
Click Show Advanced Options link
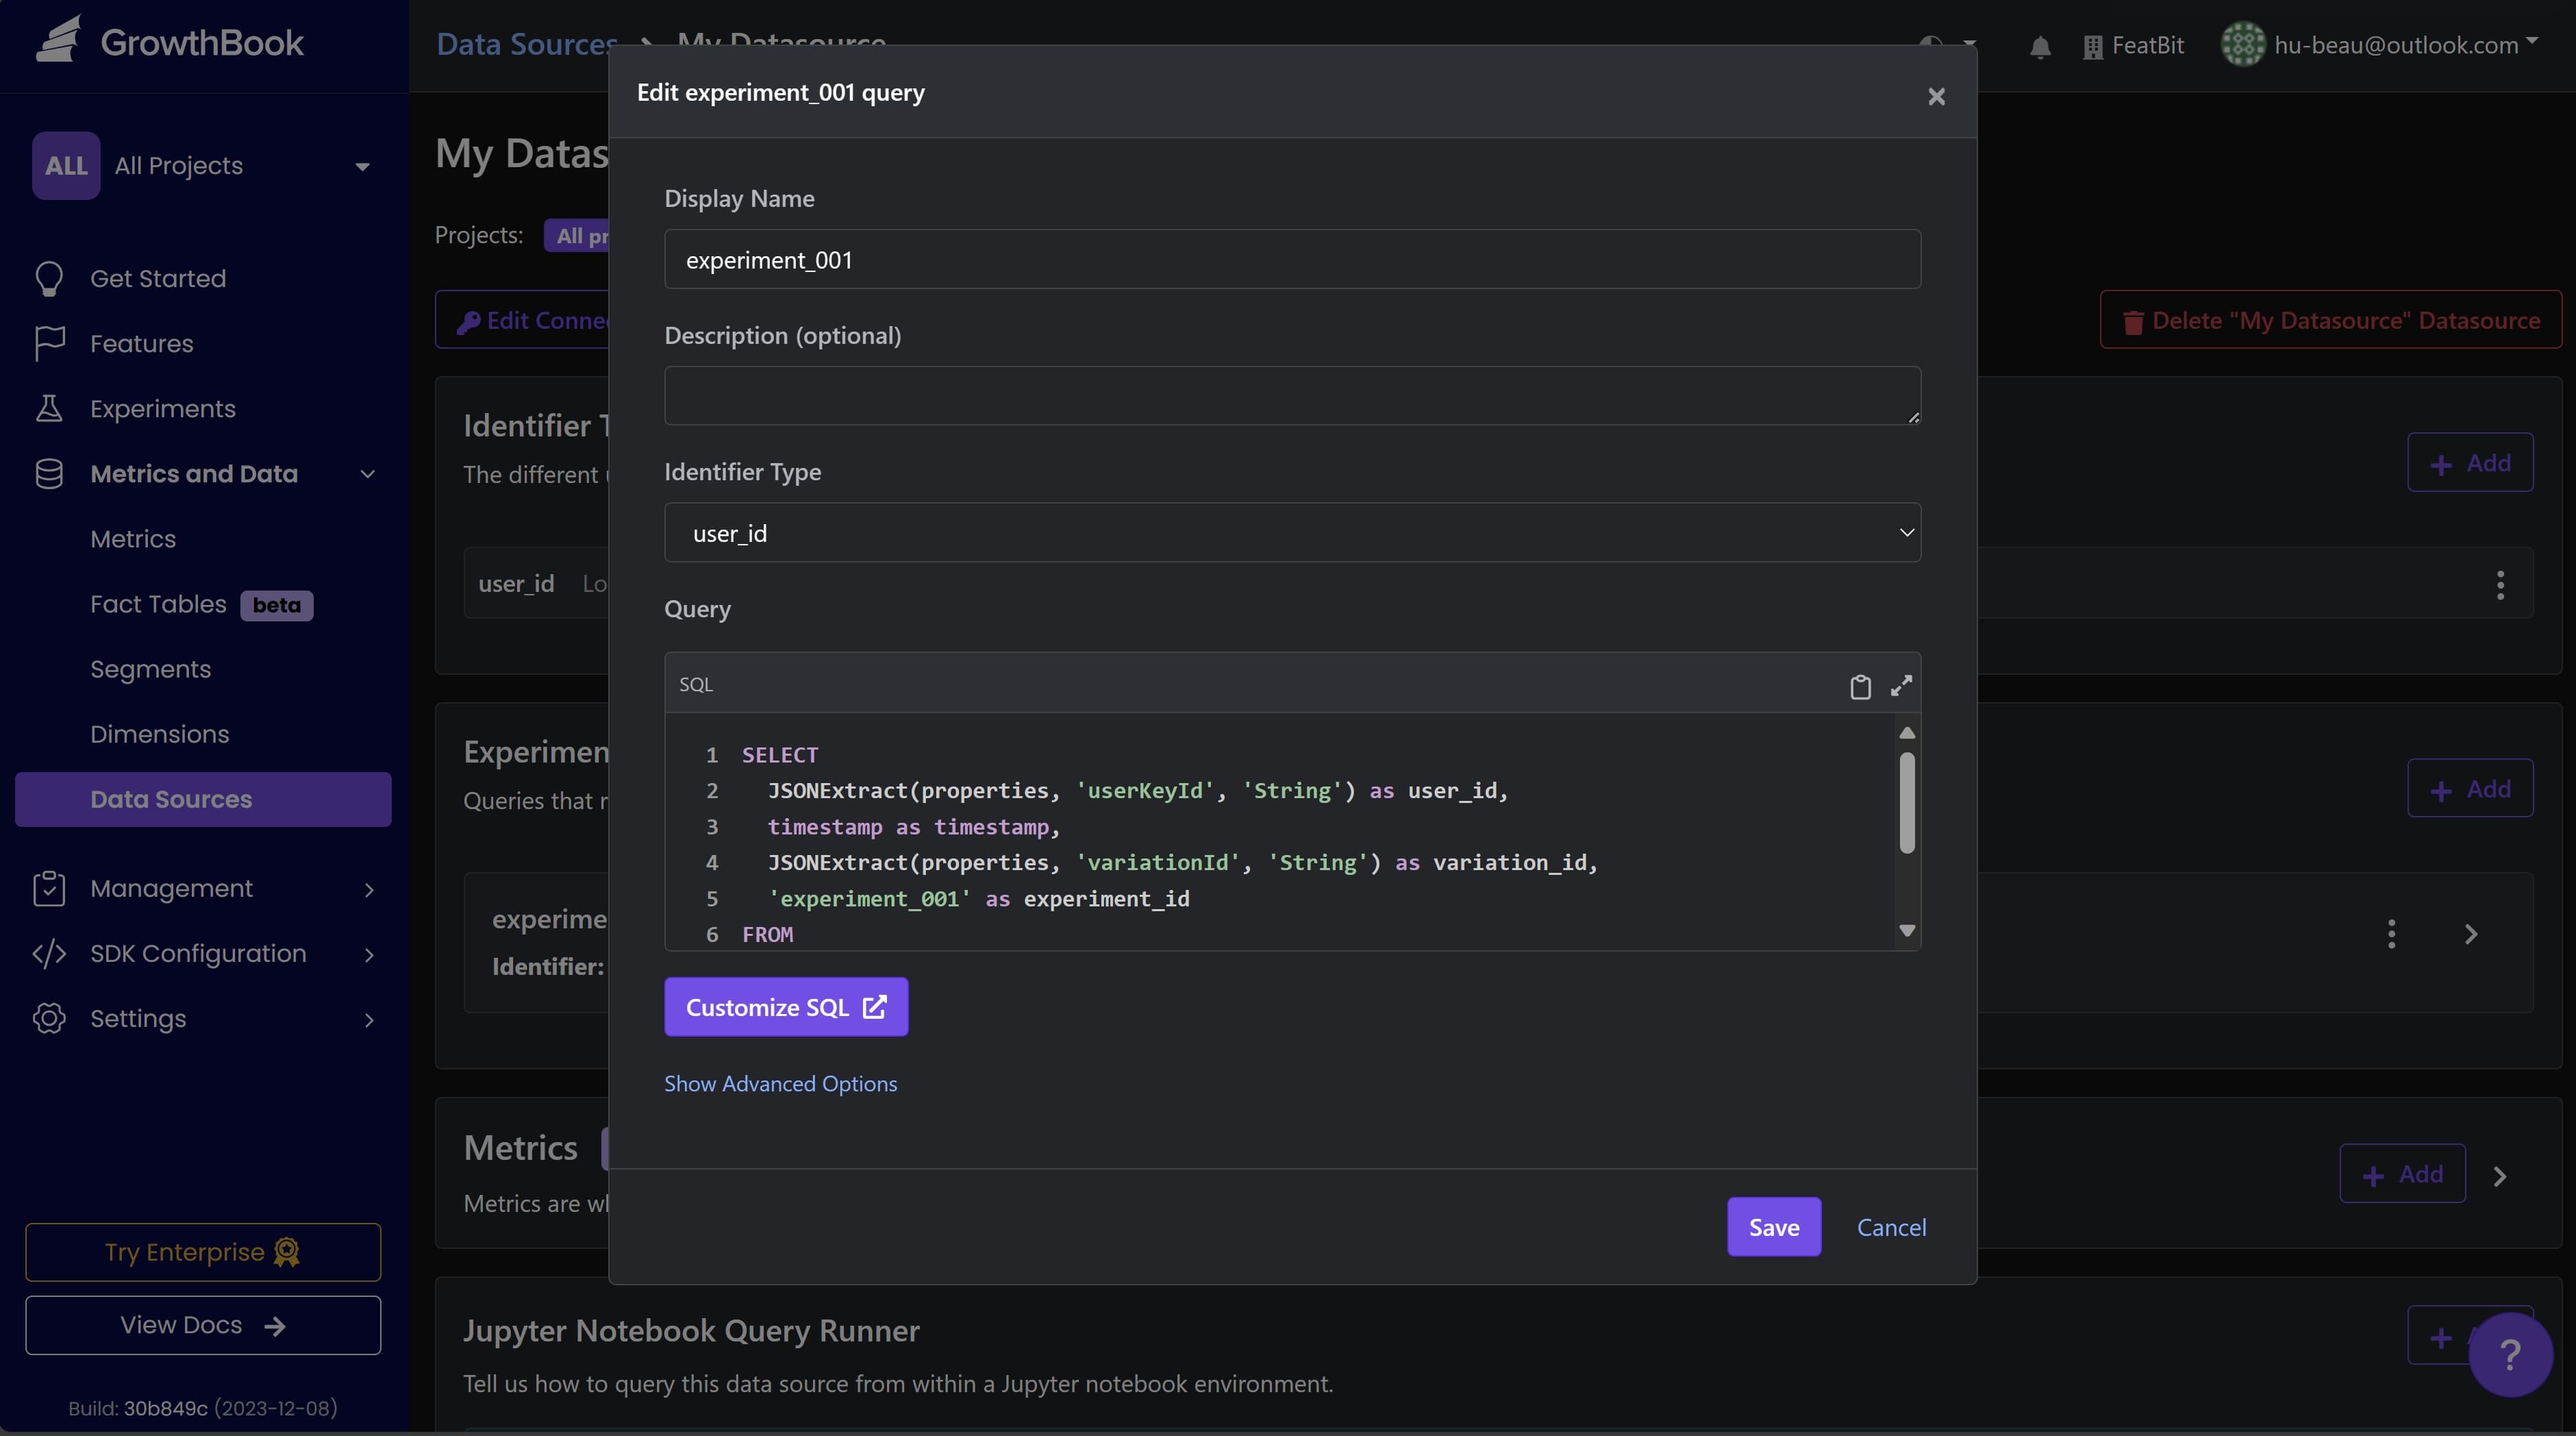[x=780, y=1084]
